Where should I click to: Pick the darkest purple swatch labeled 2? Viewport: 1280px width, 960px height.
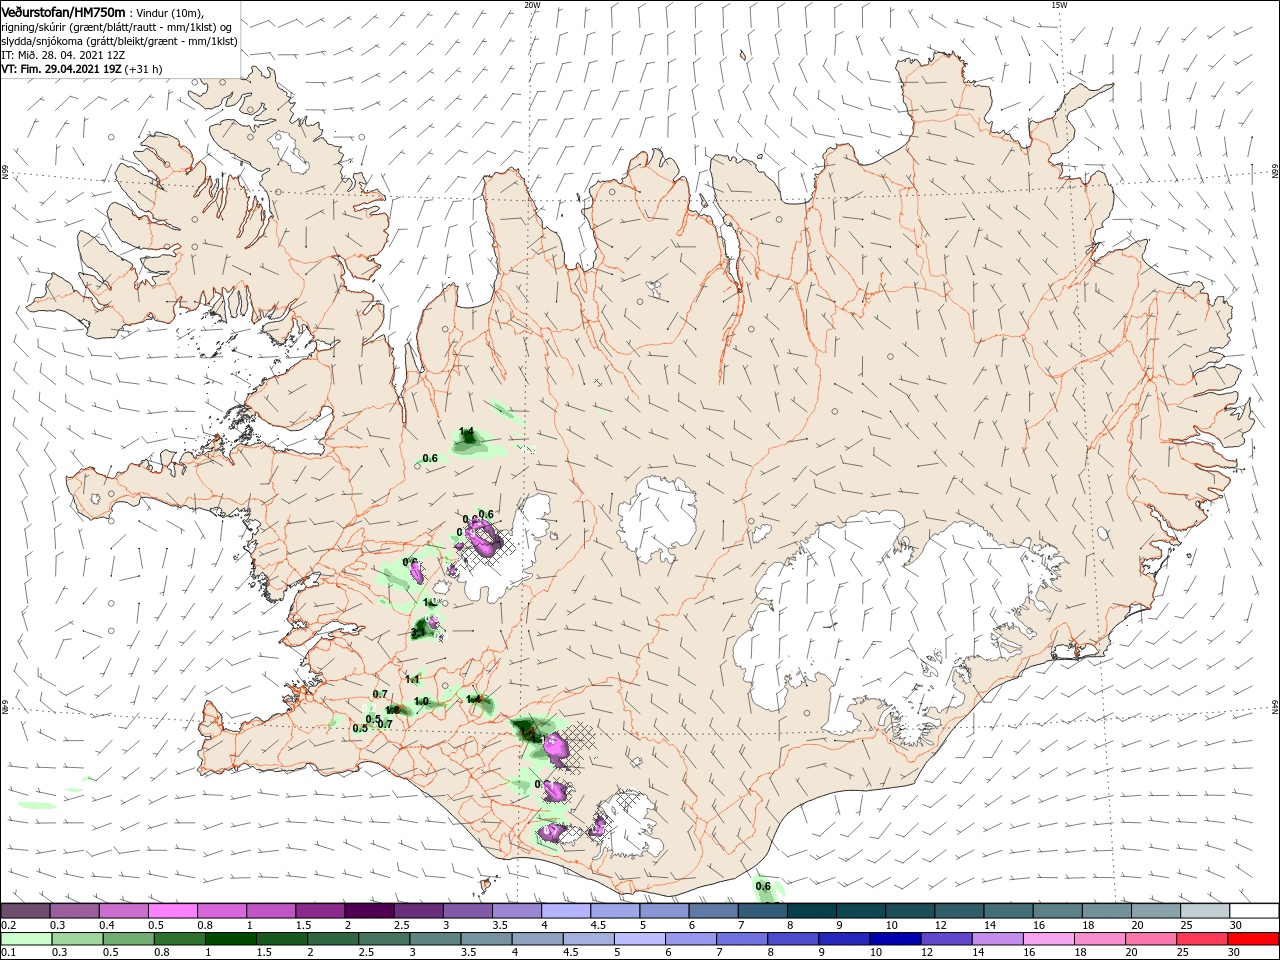coord(369,910)
